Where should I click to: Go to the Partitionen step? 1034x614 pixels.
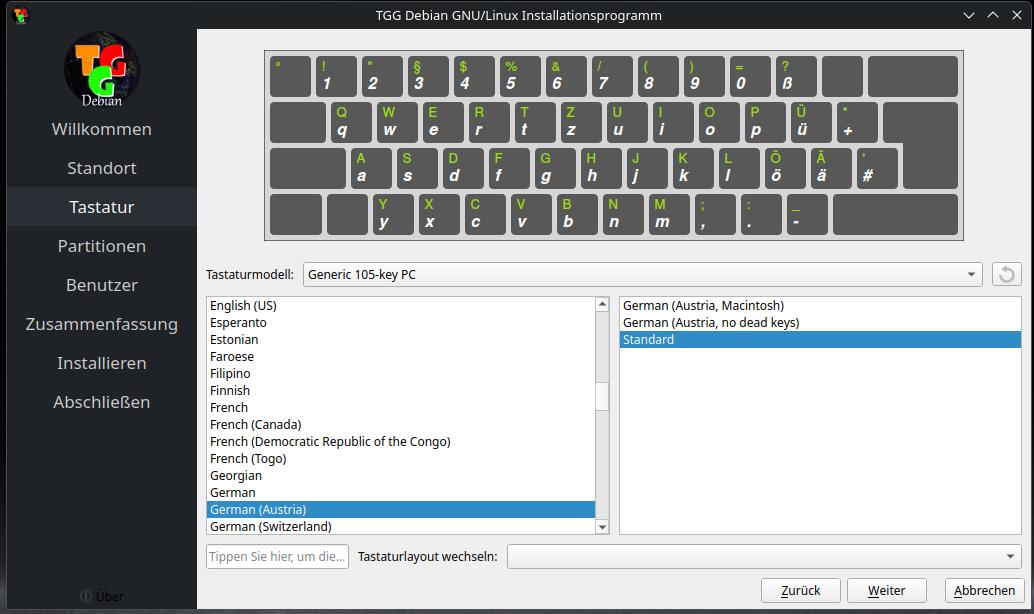tap(101, 246)
